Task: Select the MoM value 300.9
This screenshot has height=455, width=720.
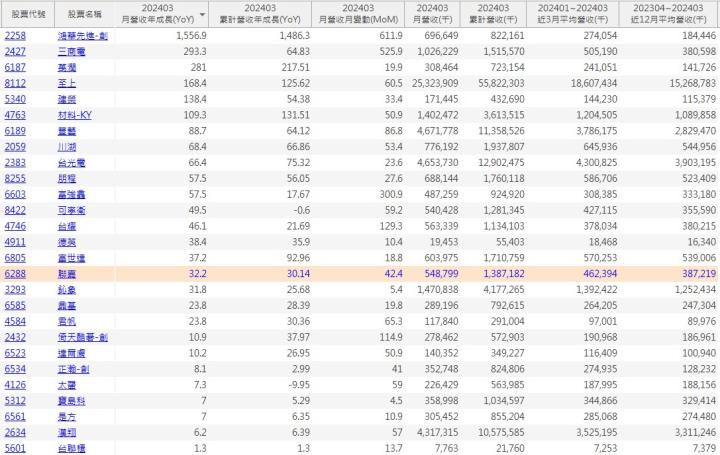Action: [x=391, y=195]
